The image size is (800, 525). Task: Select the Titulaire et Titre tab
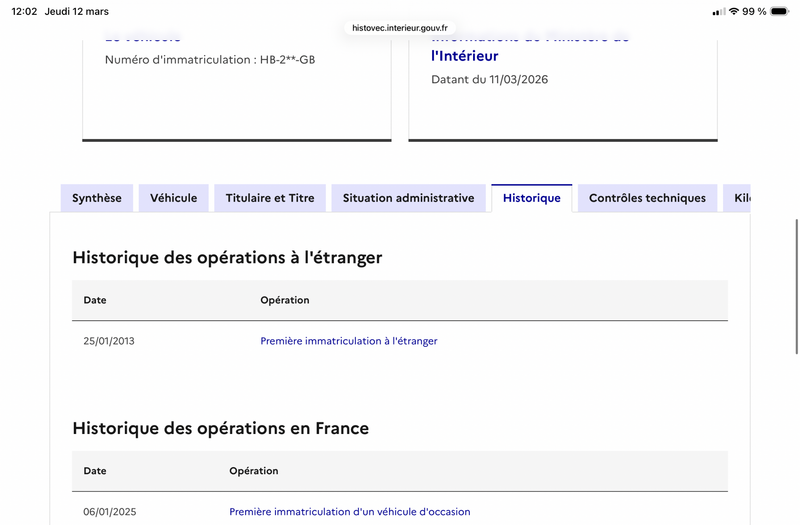point(270,198)
